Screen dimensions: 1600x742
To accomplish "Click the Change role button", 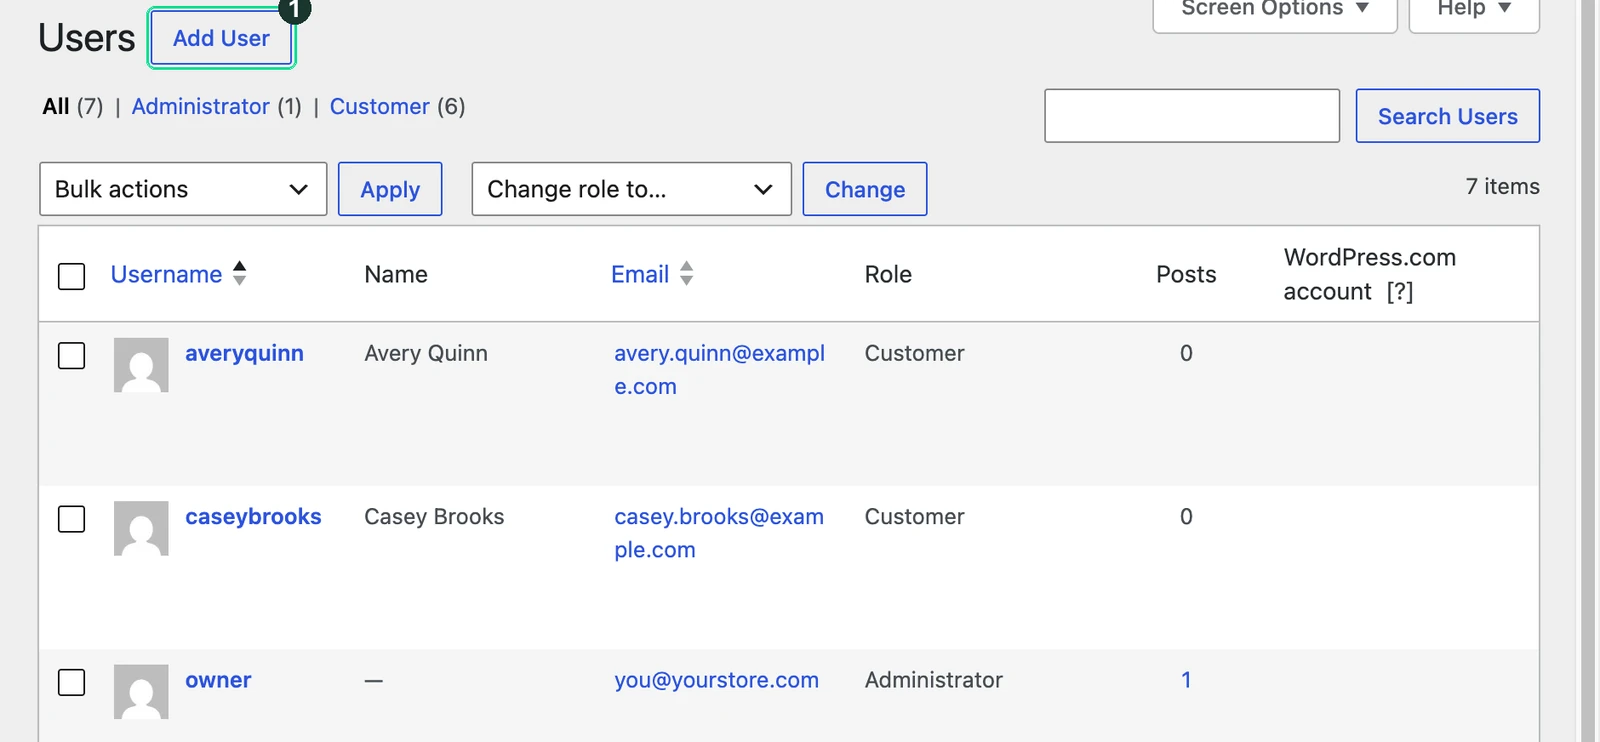I will (x=865, y=189).
